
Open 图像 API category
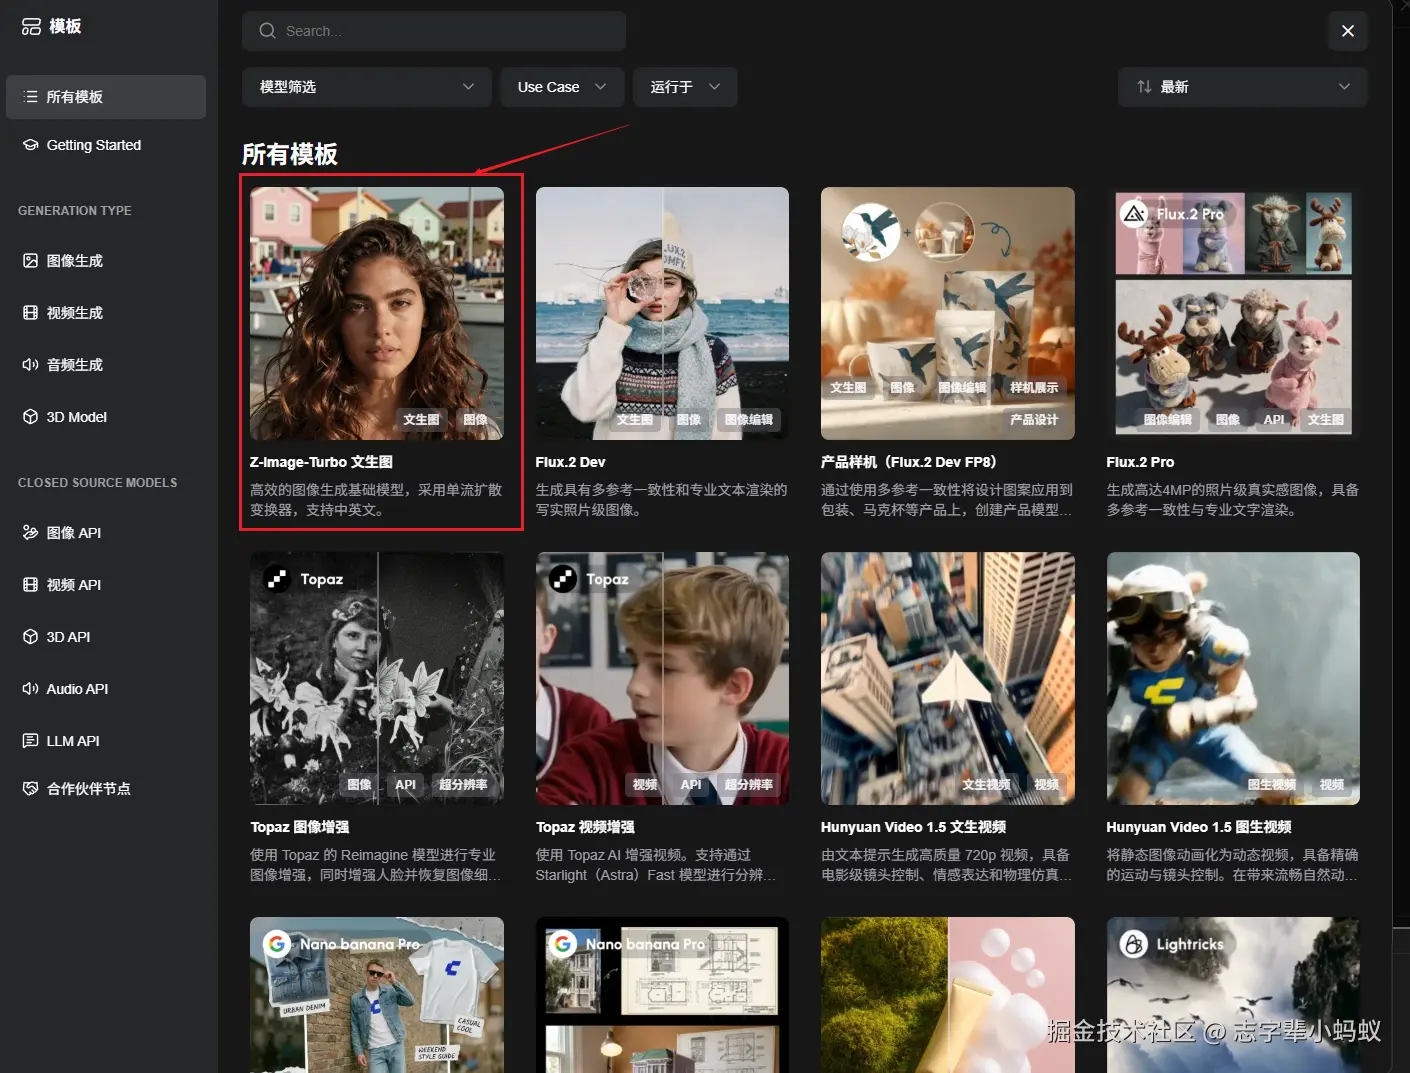[106, 533]
